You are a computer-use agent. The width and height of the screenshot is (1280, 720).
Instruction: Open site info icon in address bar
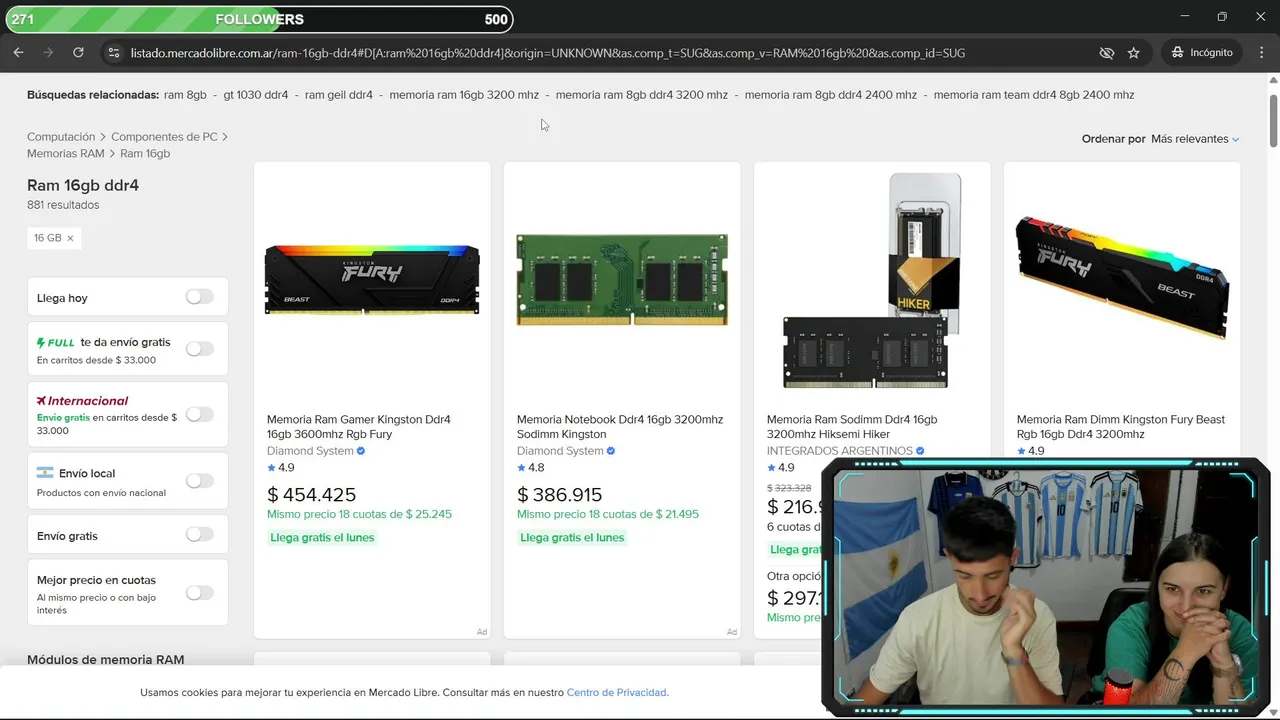click(113, 53)
